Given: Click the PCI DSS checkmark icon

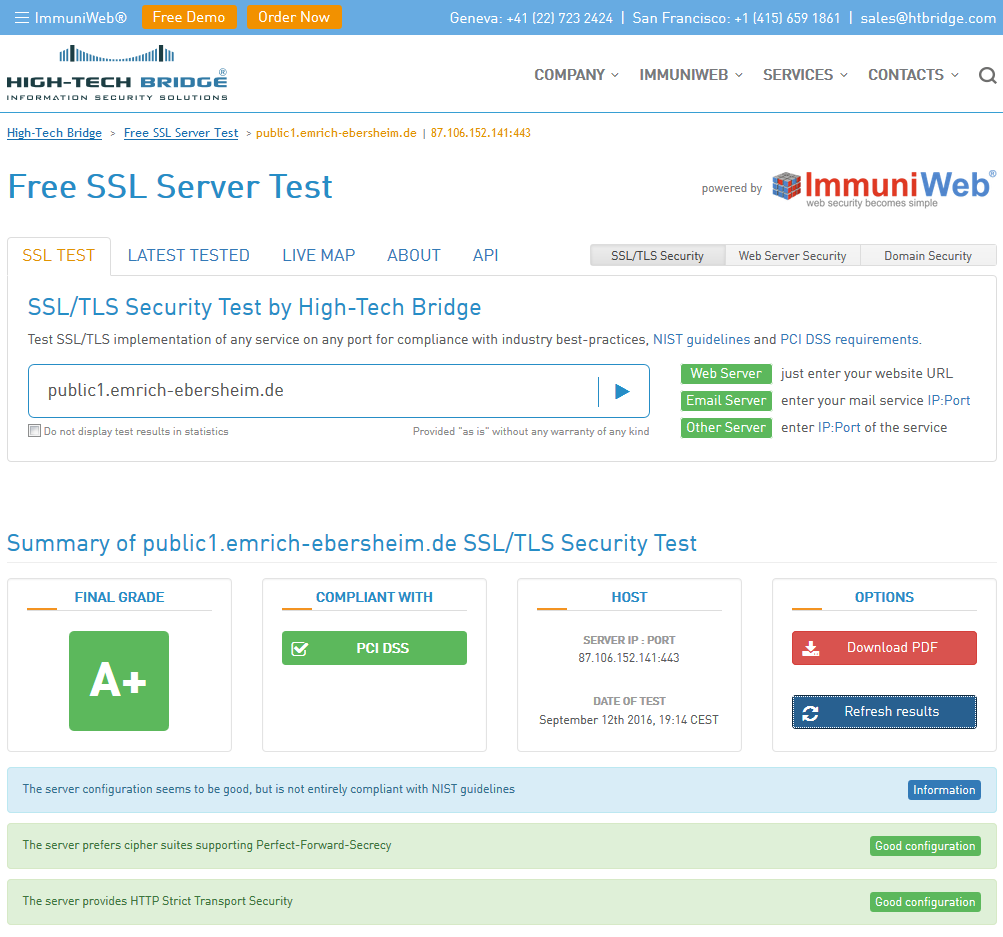Looking at the screenshot, I should coord(299,649).
